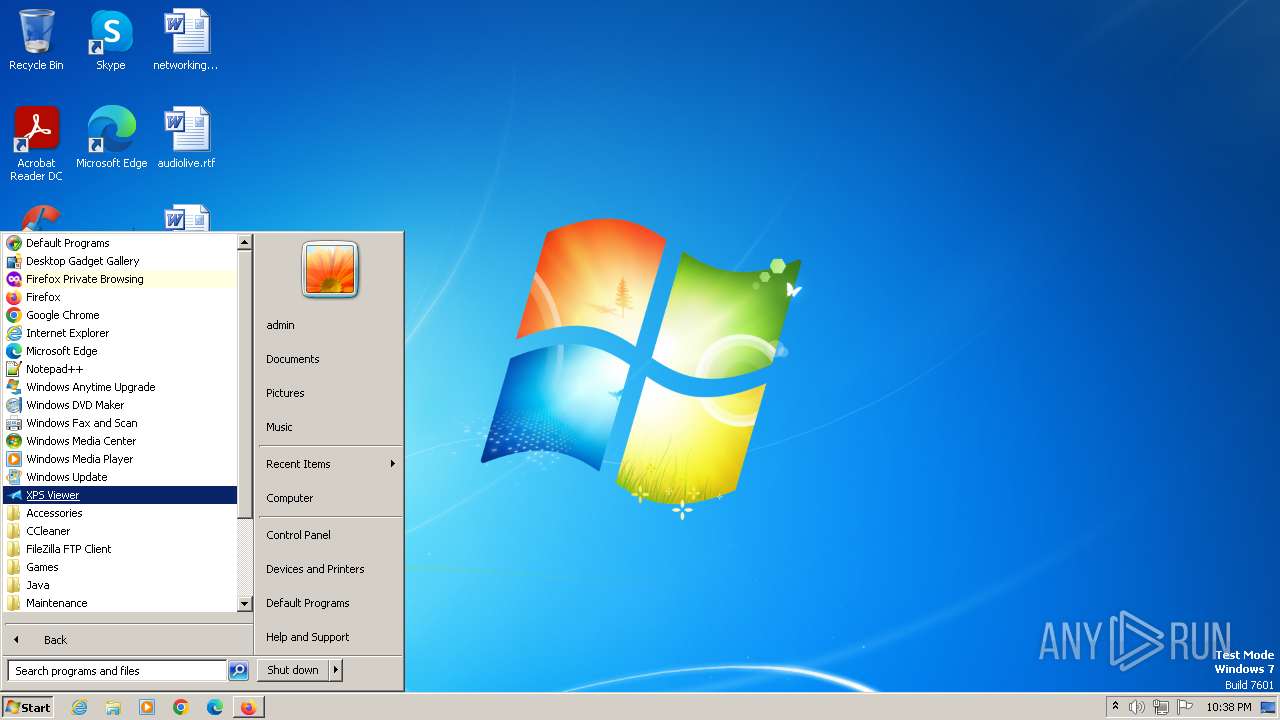The width and height of the screenshot is (1280, 720).
Task: Open the Action Center flag icon
Action: [1185, 707]
